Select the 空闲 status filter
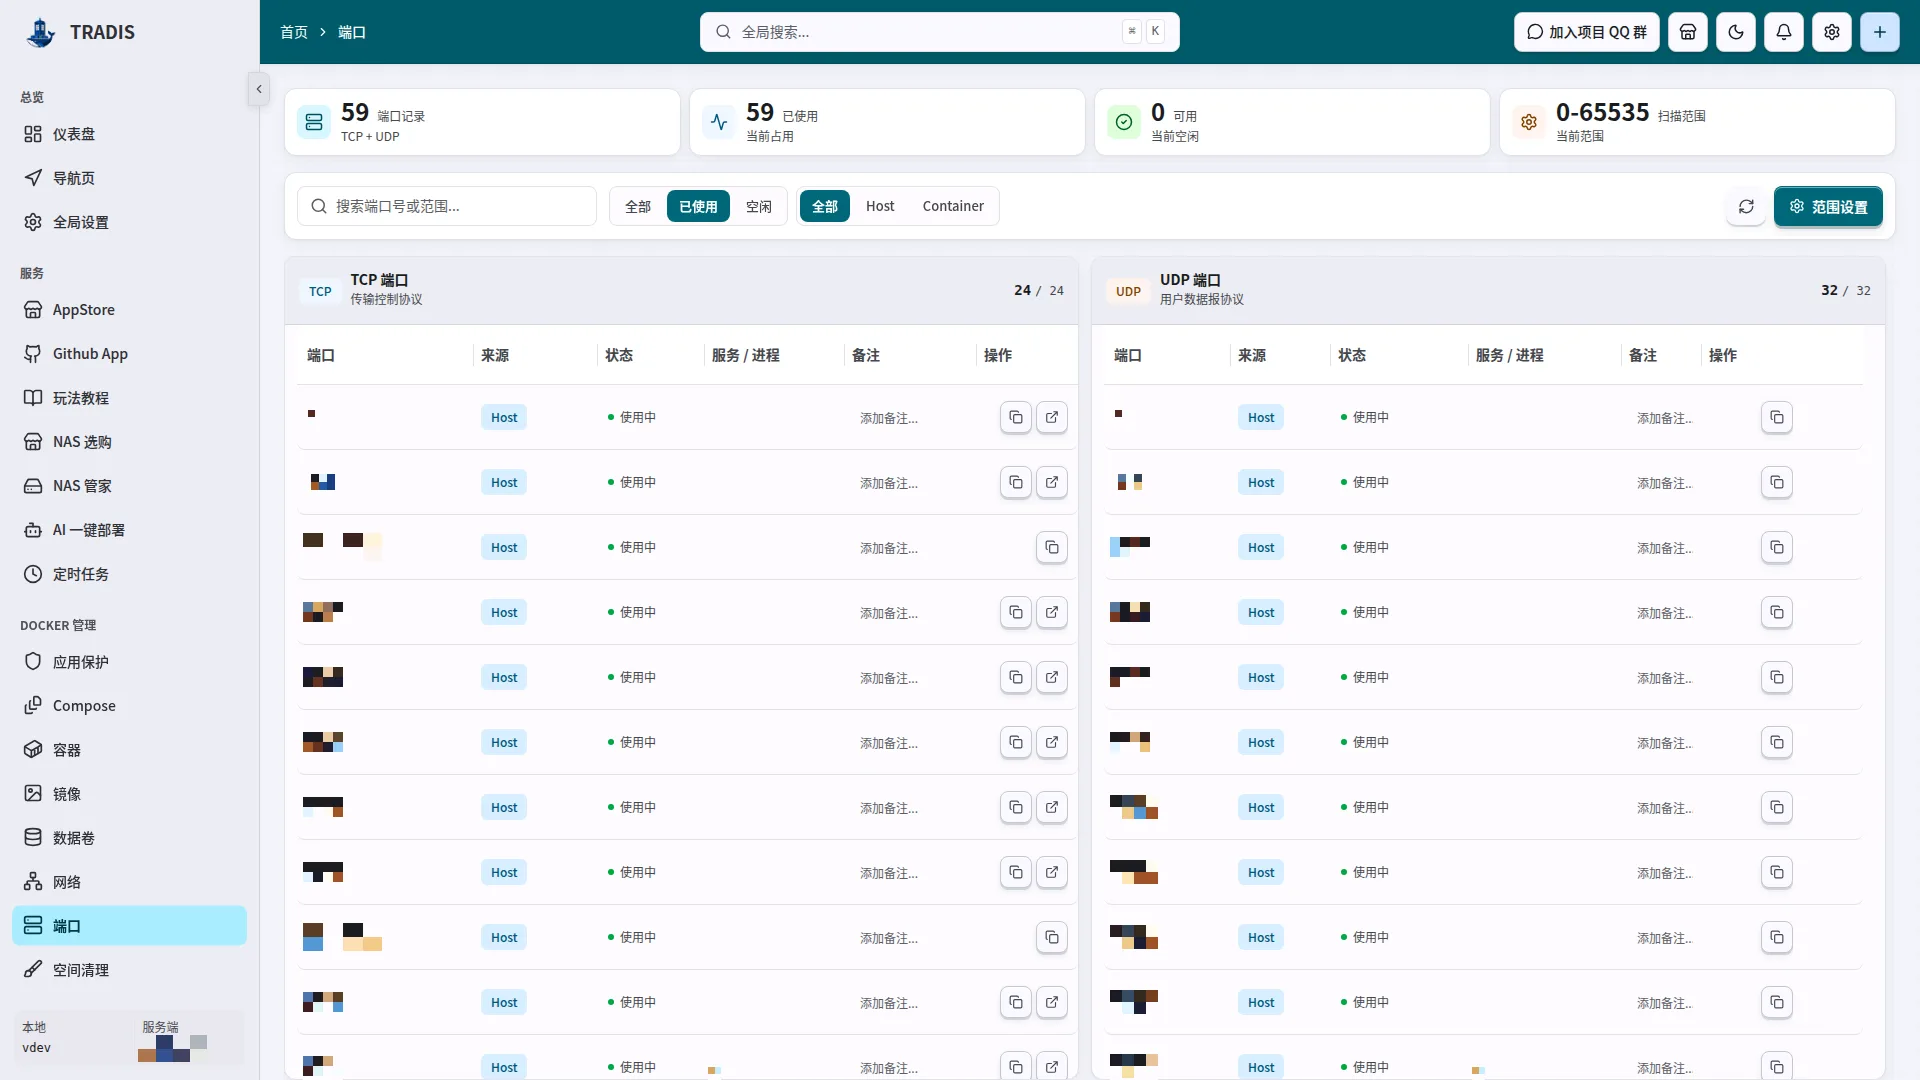This screenshot has width=1920, height=1080. click(759, 206)
